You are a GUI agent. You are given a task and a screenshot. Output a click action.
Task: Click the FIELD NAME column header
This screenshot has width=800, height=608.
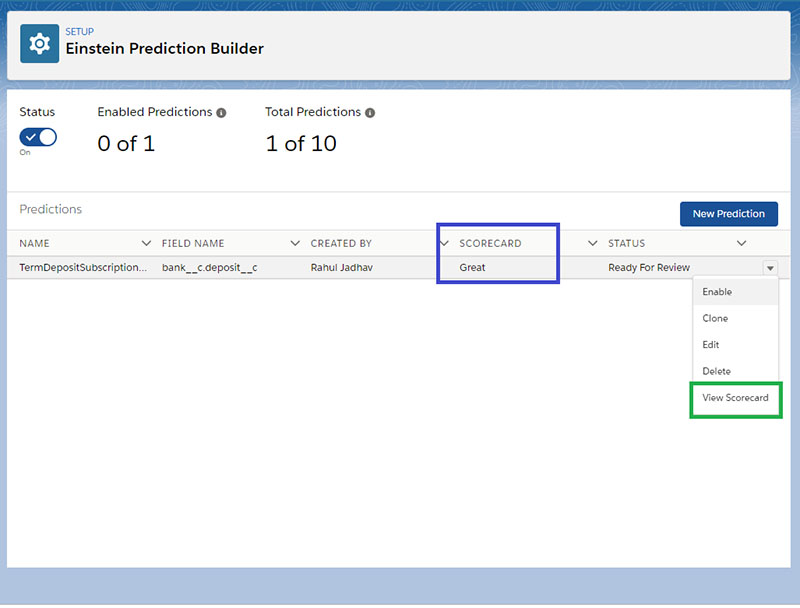[x=193, y=243]
